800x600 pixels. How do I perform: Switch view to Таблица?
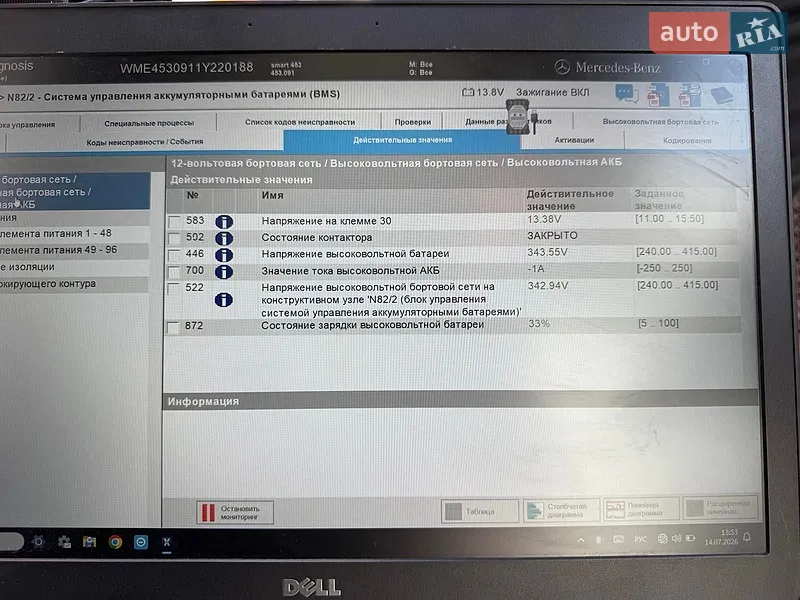[480, 511]
